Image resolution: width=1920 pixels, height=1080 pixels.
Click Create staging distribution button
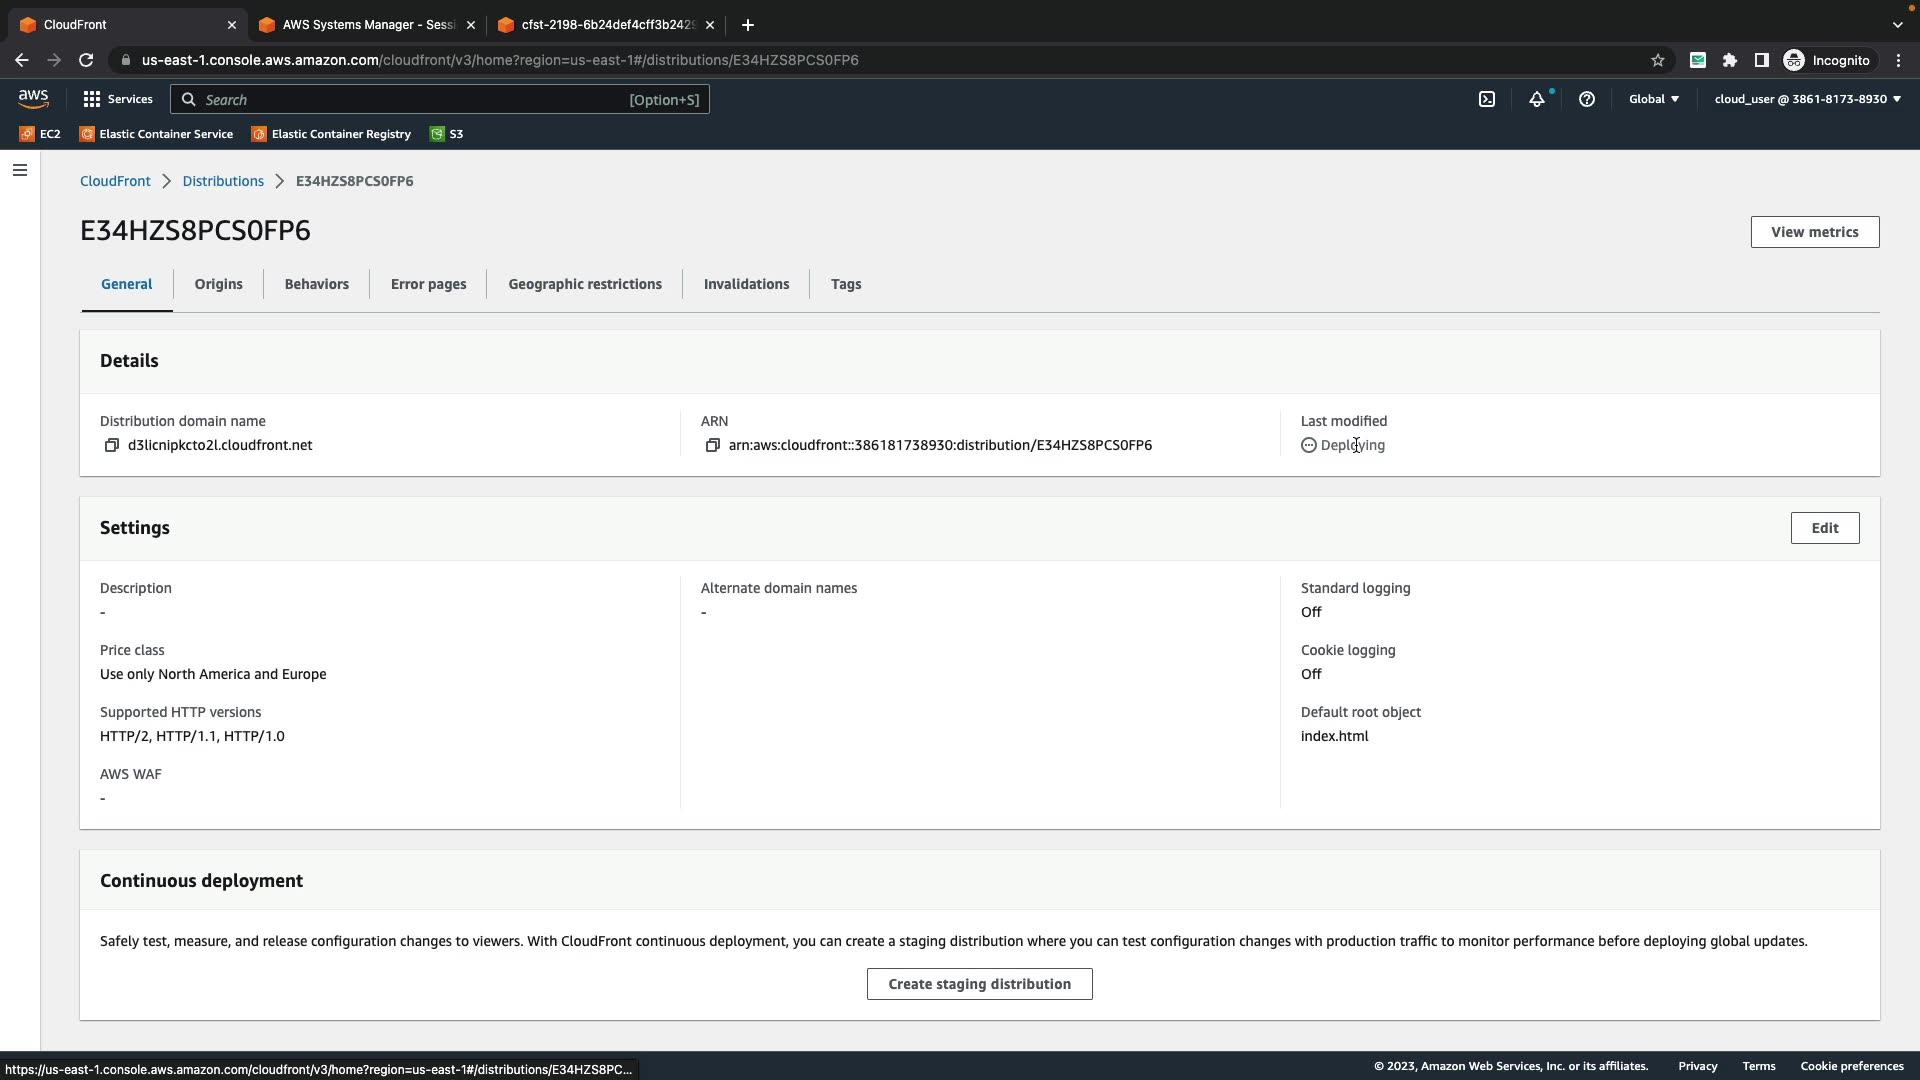pos(979,984)
